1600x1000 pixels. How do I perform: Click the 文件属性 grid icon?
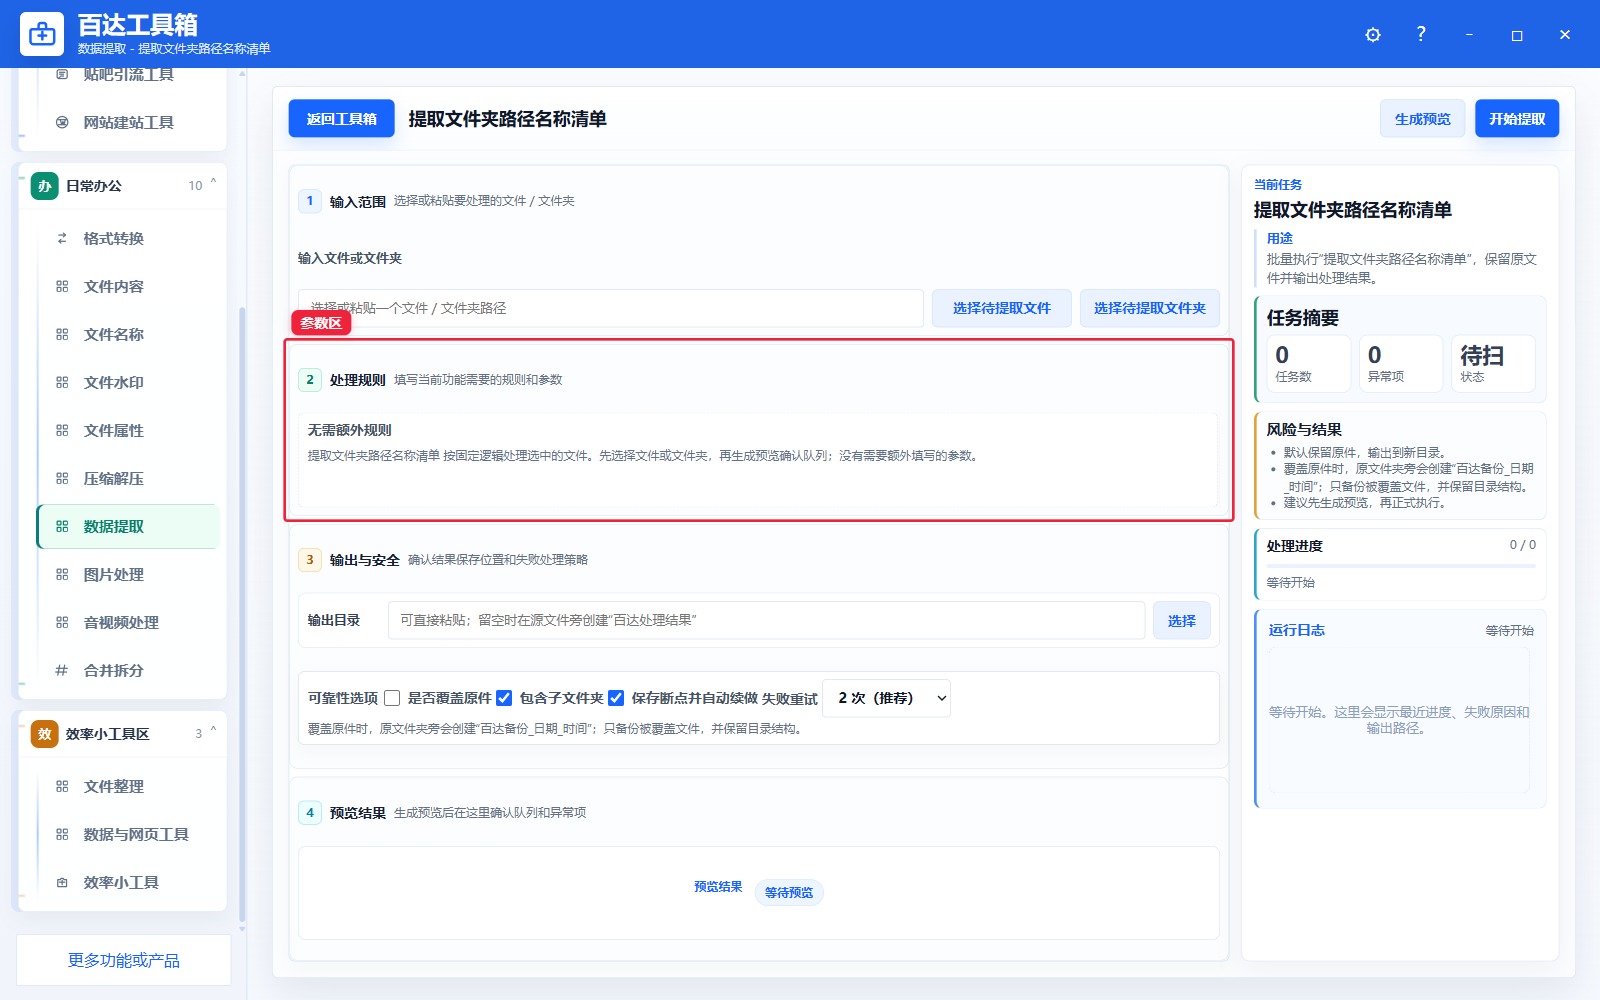tap(62, 430)
